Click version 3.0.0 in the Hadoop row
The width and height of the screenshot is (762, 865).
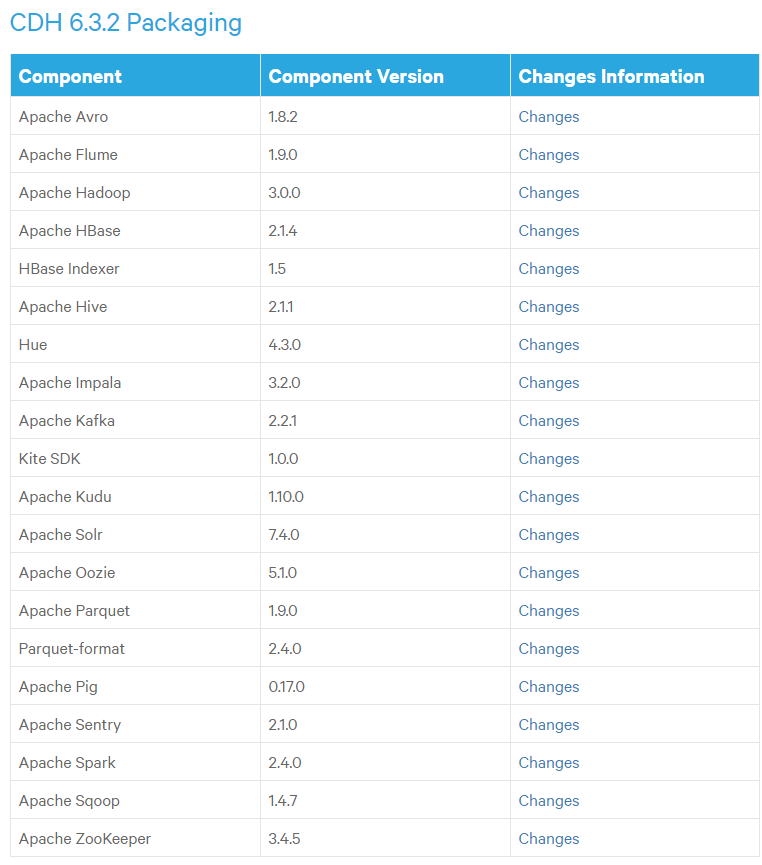pos(284,193)
